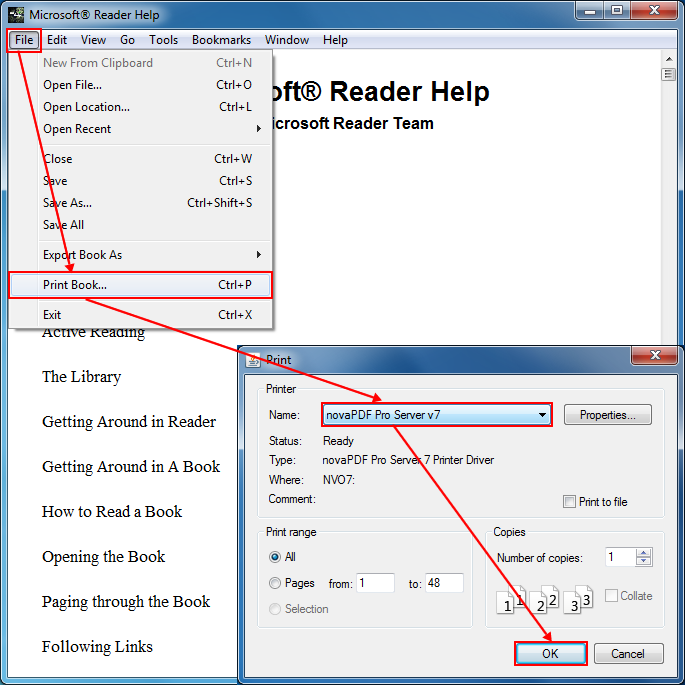685x685 pixels.
Task: Open Opening the Book link
Action: (104, 557)
